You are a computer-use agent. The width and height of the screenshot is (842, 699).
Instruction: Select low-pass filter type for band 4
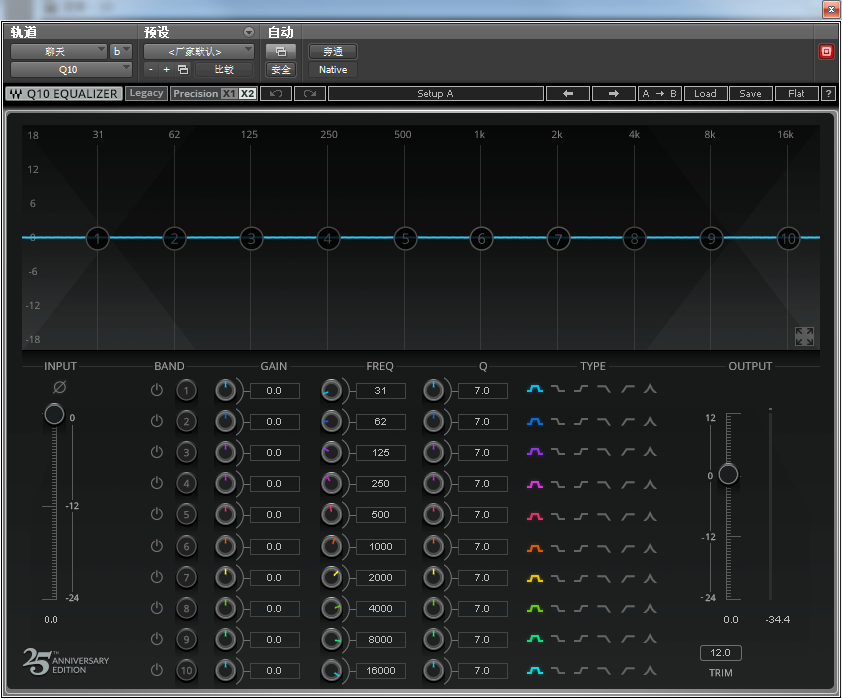point(604,484)
